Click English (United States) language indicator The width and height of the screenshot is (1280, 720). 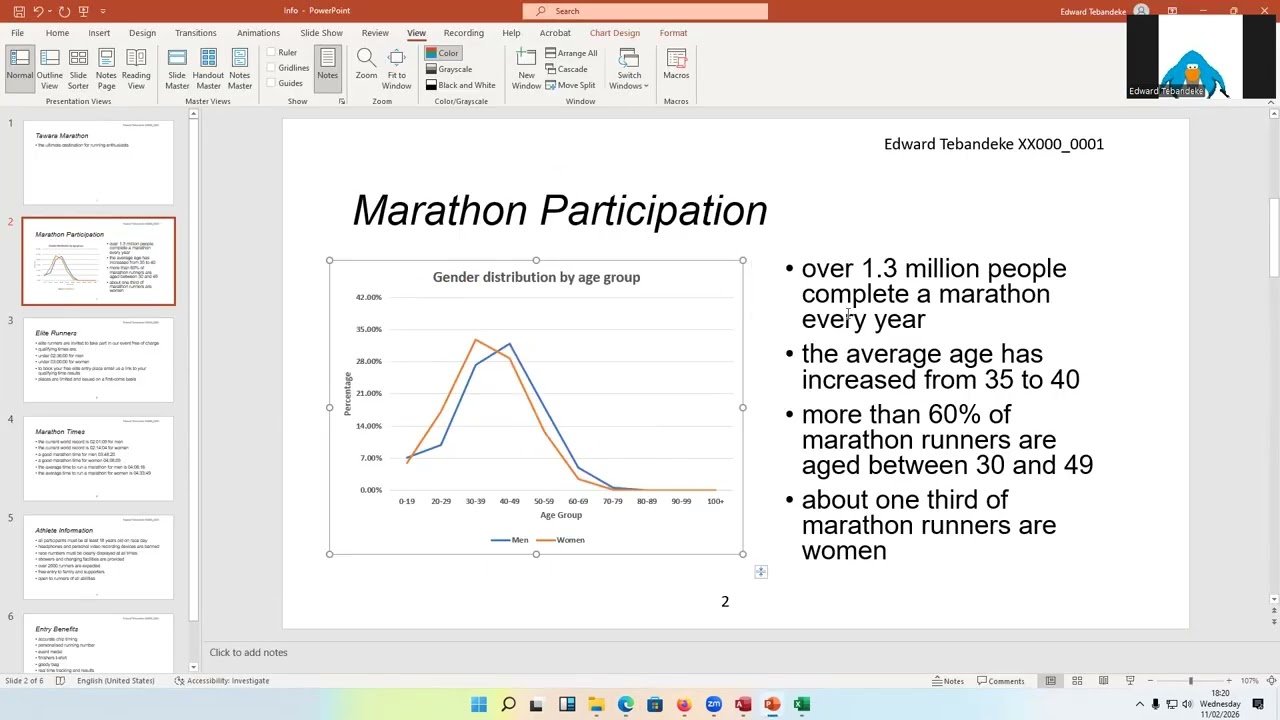[115, 681]
